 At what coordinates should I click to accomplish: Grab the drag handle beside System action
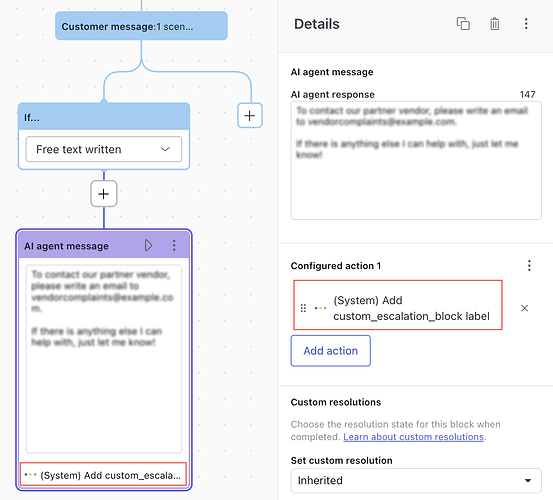[303, 308]
